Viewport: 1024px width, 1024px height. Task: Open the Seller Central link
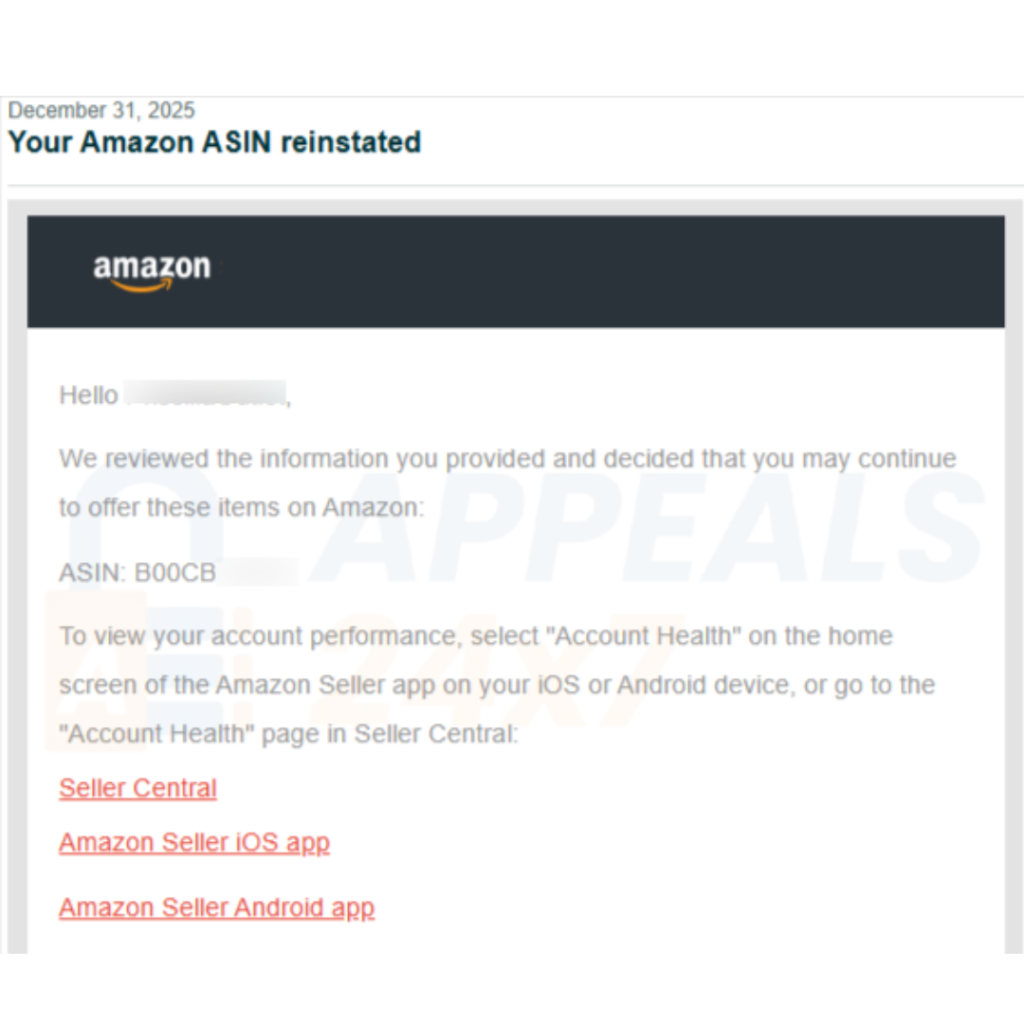[138, 788]
